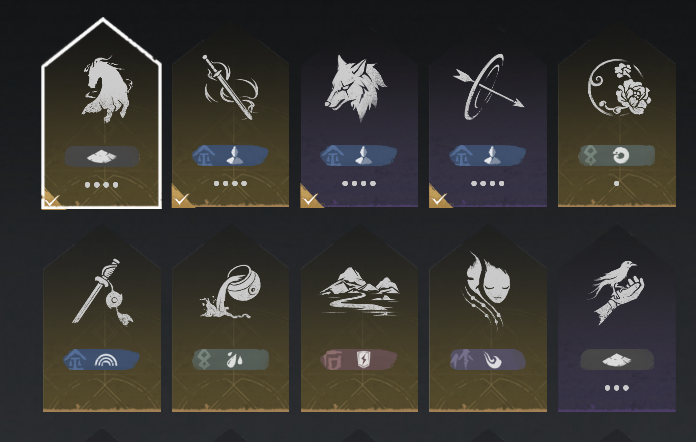Toggle the checkmark on bow card

(439, 198)
